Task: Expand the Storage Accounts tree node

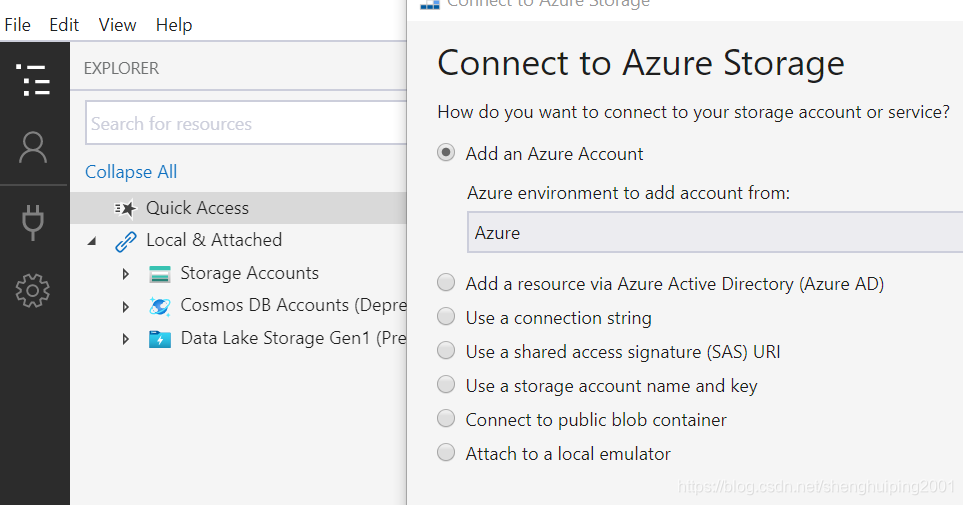Action: coord(126,274)
